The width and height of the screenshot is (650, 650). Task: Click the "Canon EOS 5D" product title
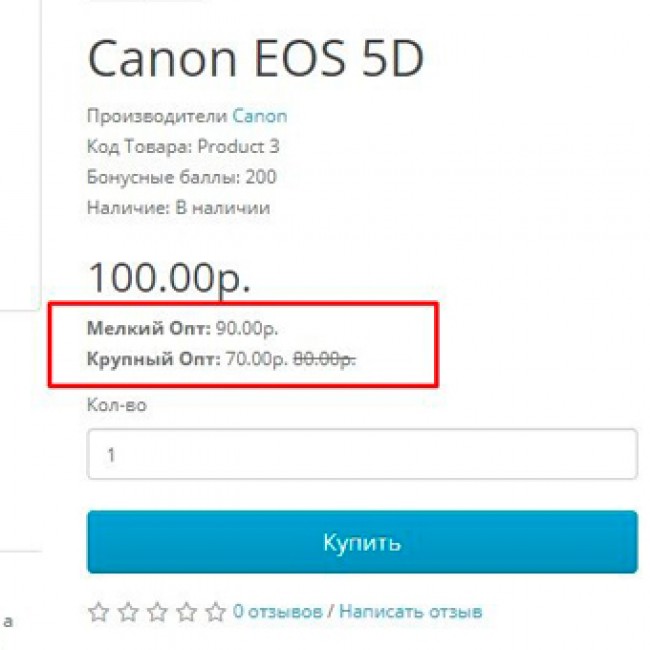pyautogui.click(x=256, y=60)
